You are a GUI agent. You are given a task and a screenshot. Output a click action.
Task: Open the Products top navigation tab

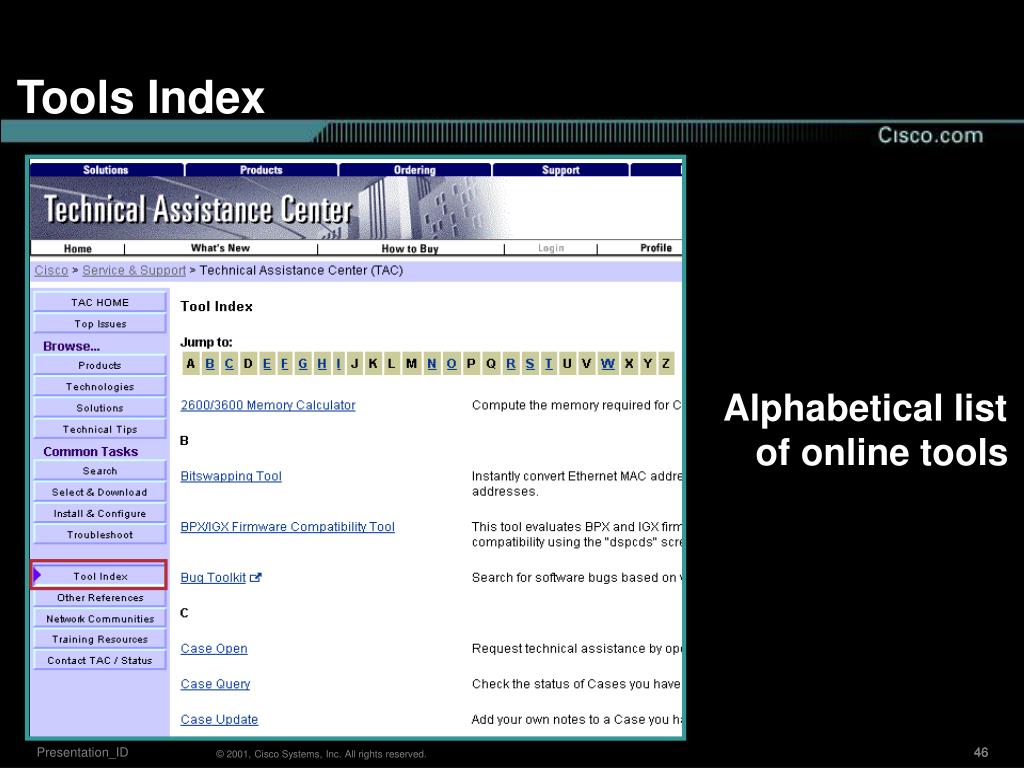(261, 170)
